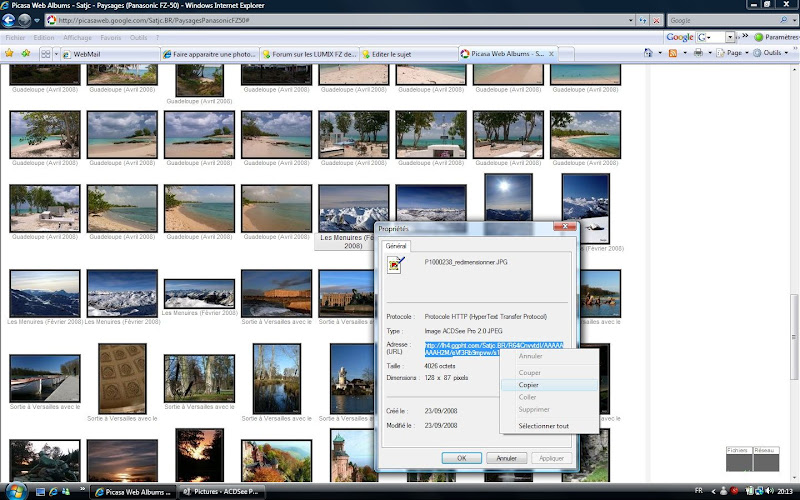The height and width of the screenshot is (500, 800).
Task: Click the search magnifier icon
Action: (784, 20)
